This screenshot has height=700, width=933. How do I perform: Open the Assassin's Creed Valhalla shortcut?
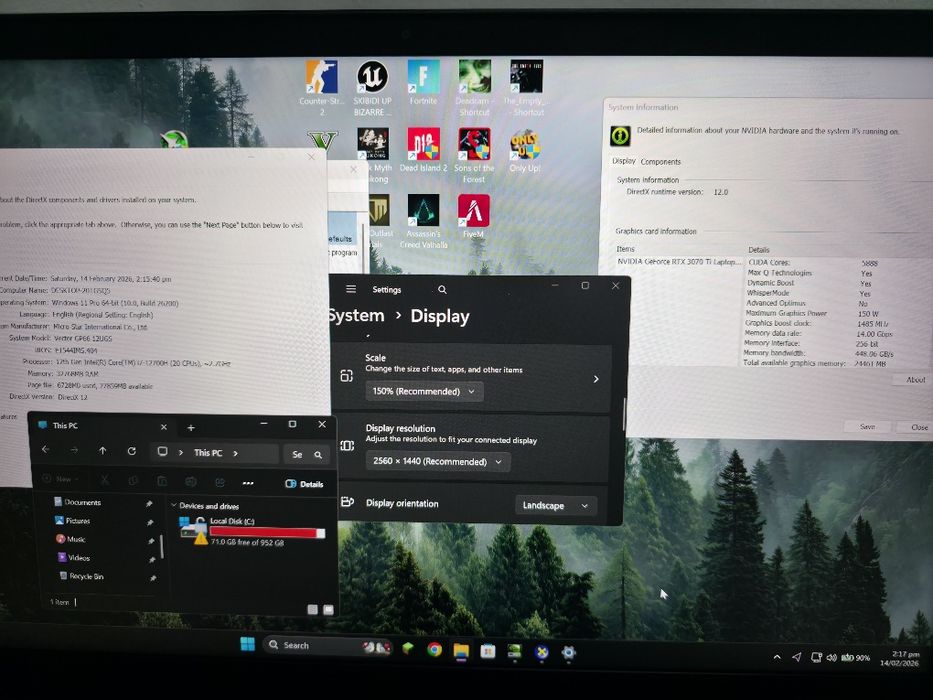coord(423,221)
